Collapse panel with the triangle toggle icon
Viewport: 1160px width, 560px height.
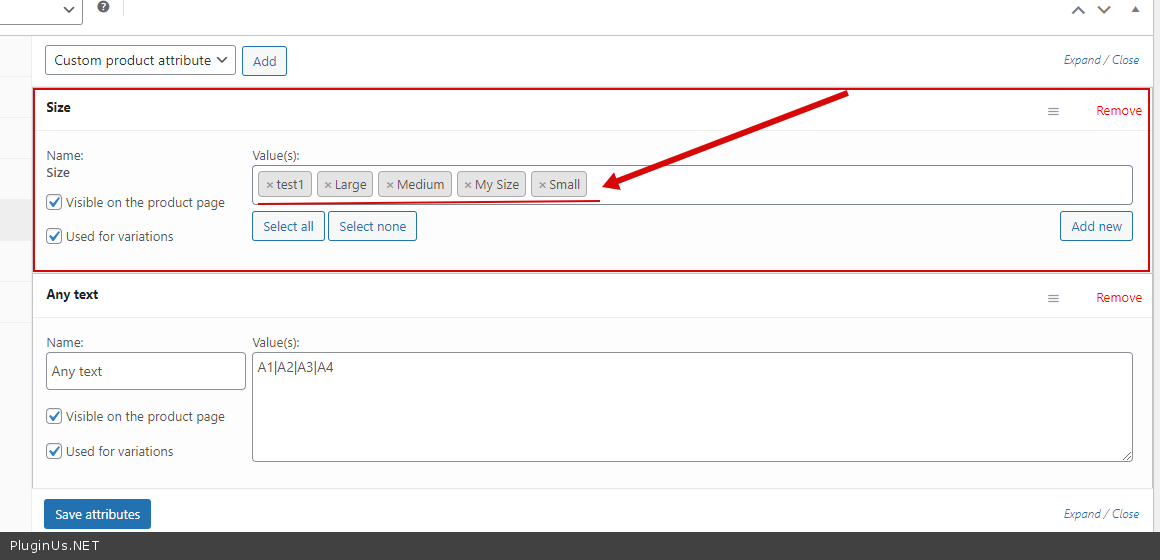1135,9
